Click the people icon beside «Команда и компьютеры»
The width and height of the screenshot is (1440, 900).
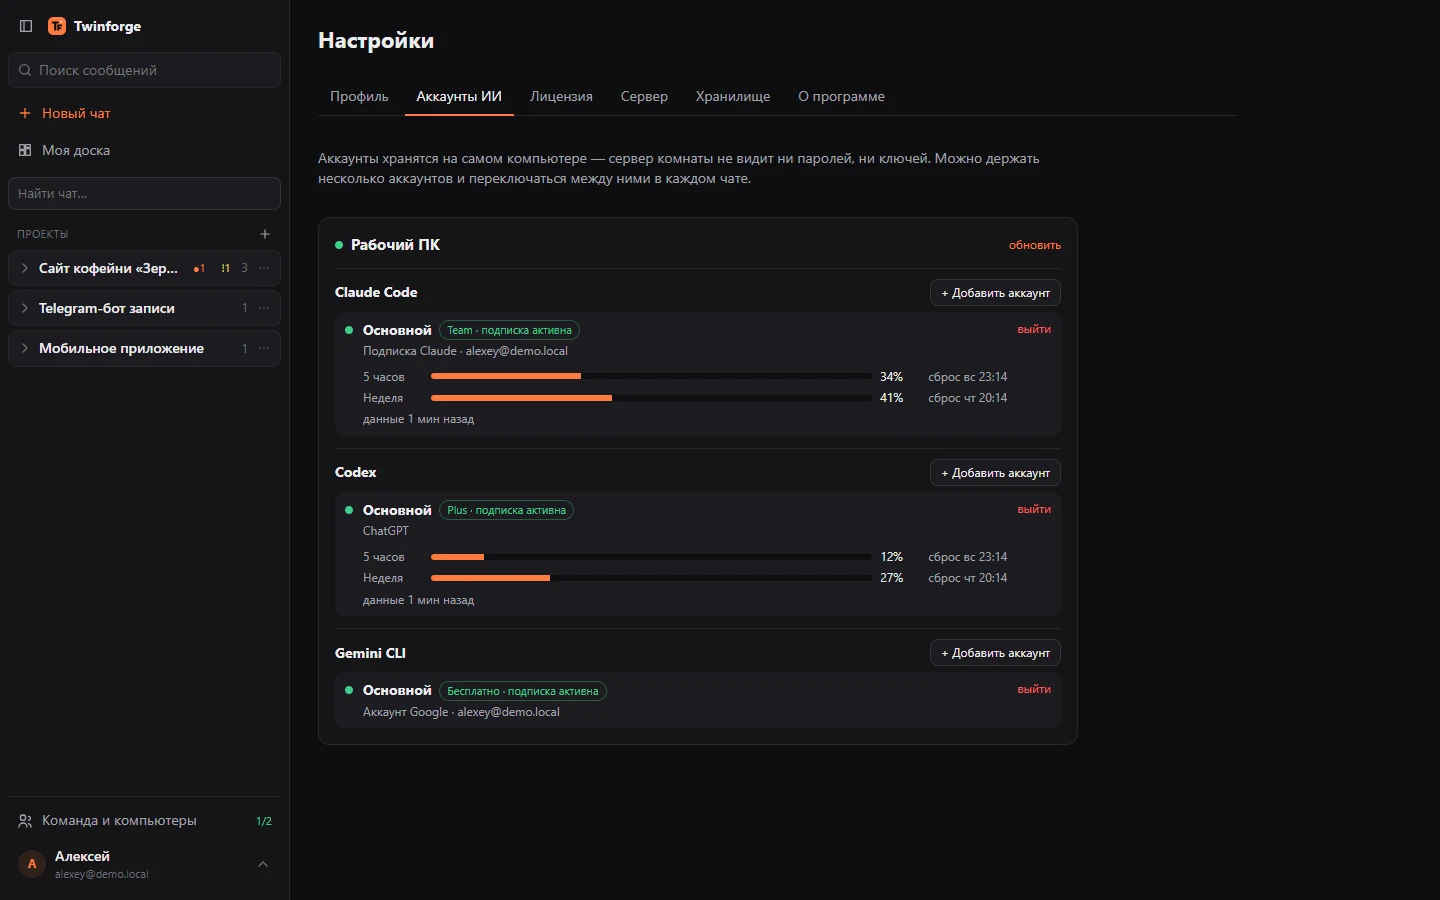pos(25,821)
